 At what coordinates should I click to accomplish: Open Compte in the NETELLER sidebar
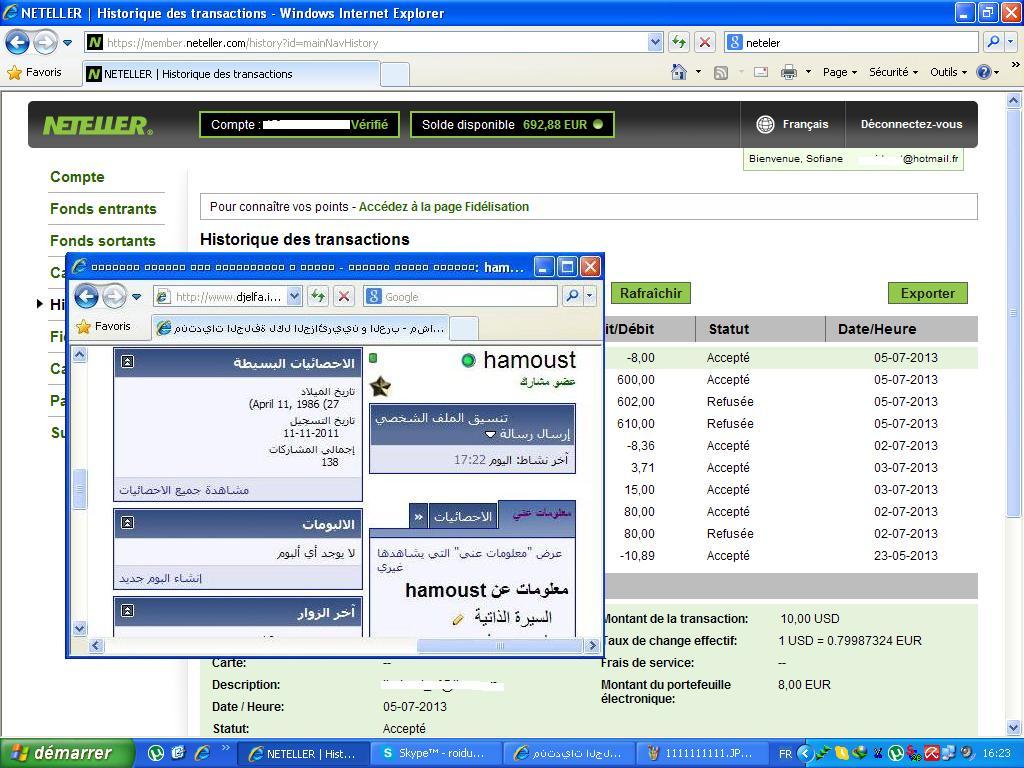[77, 177]
